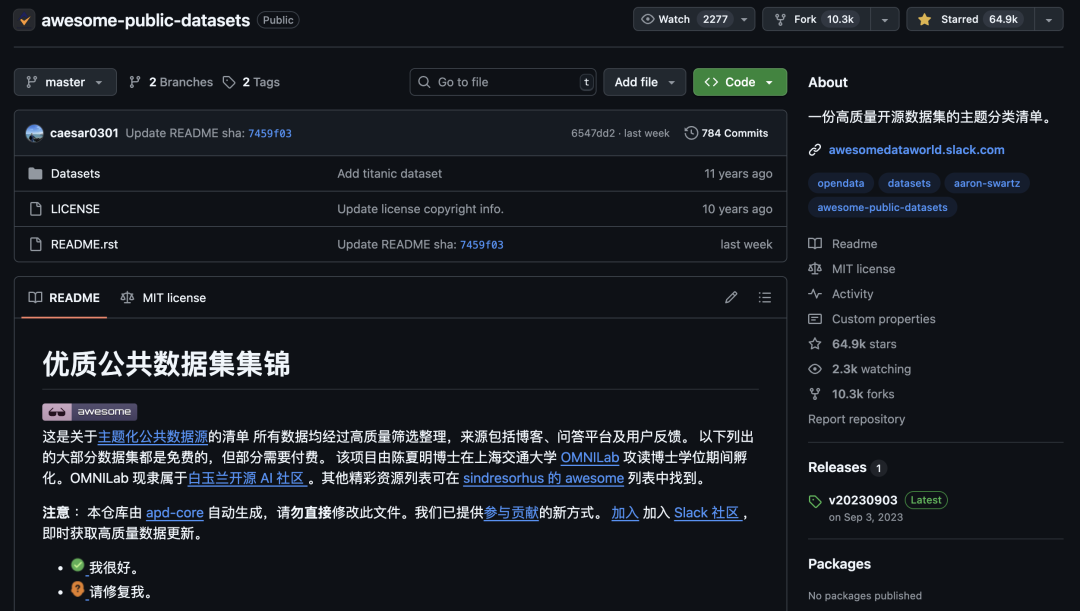Click the green checkmark status icon
This screenshot has width=1080, height=611.
78,566
